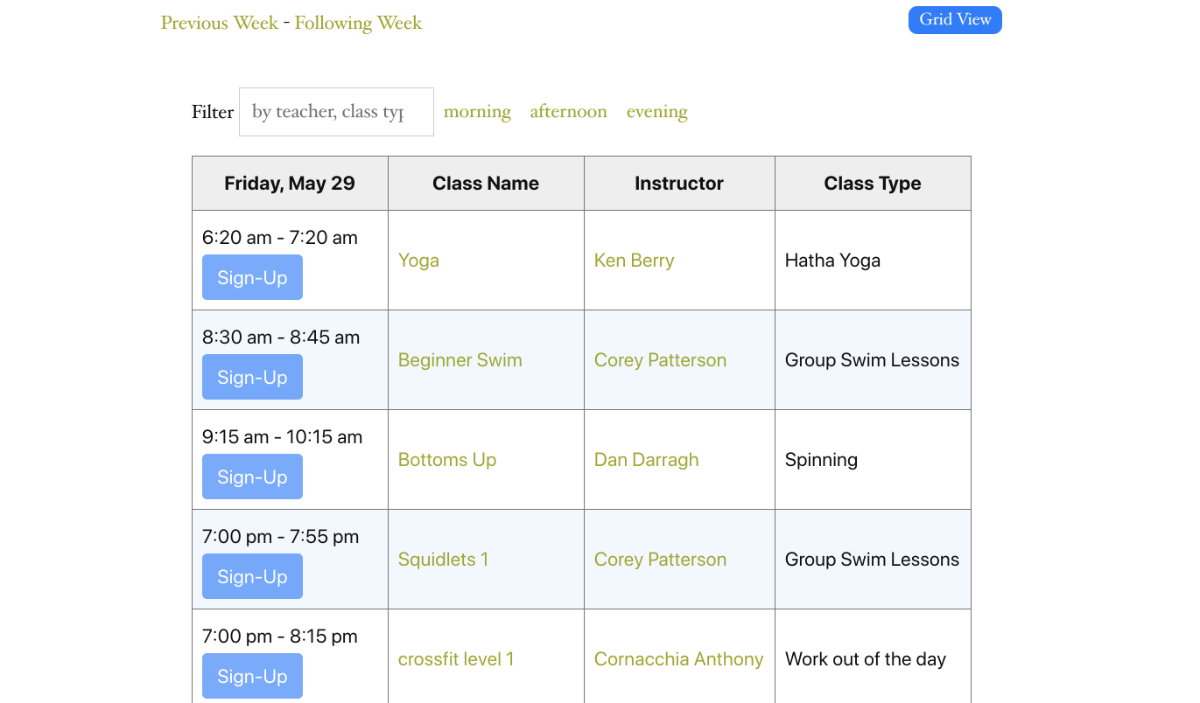The height and width of the screenshot is (703, 1200).
Task: View instructor Ken Berry's profile
Action: 634,260
